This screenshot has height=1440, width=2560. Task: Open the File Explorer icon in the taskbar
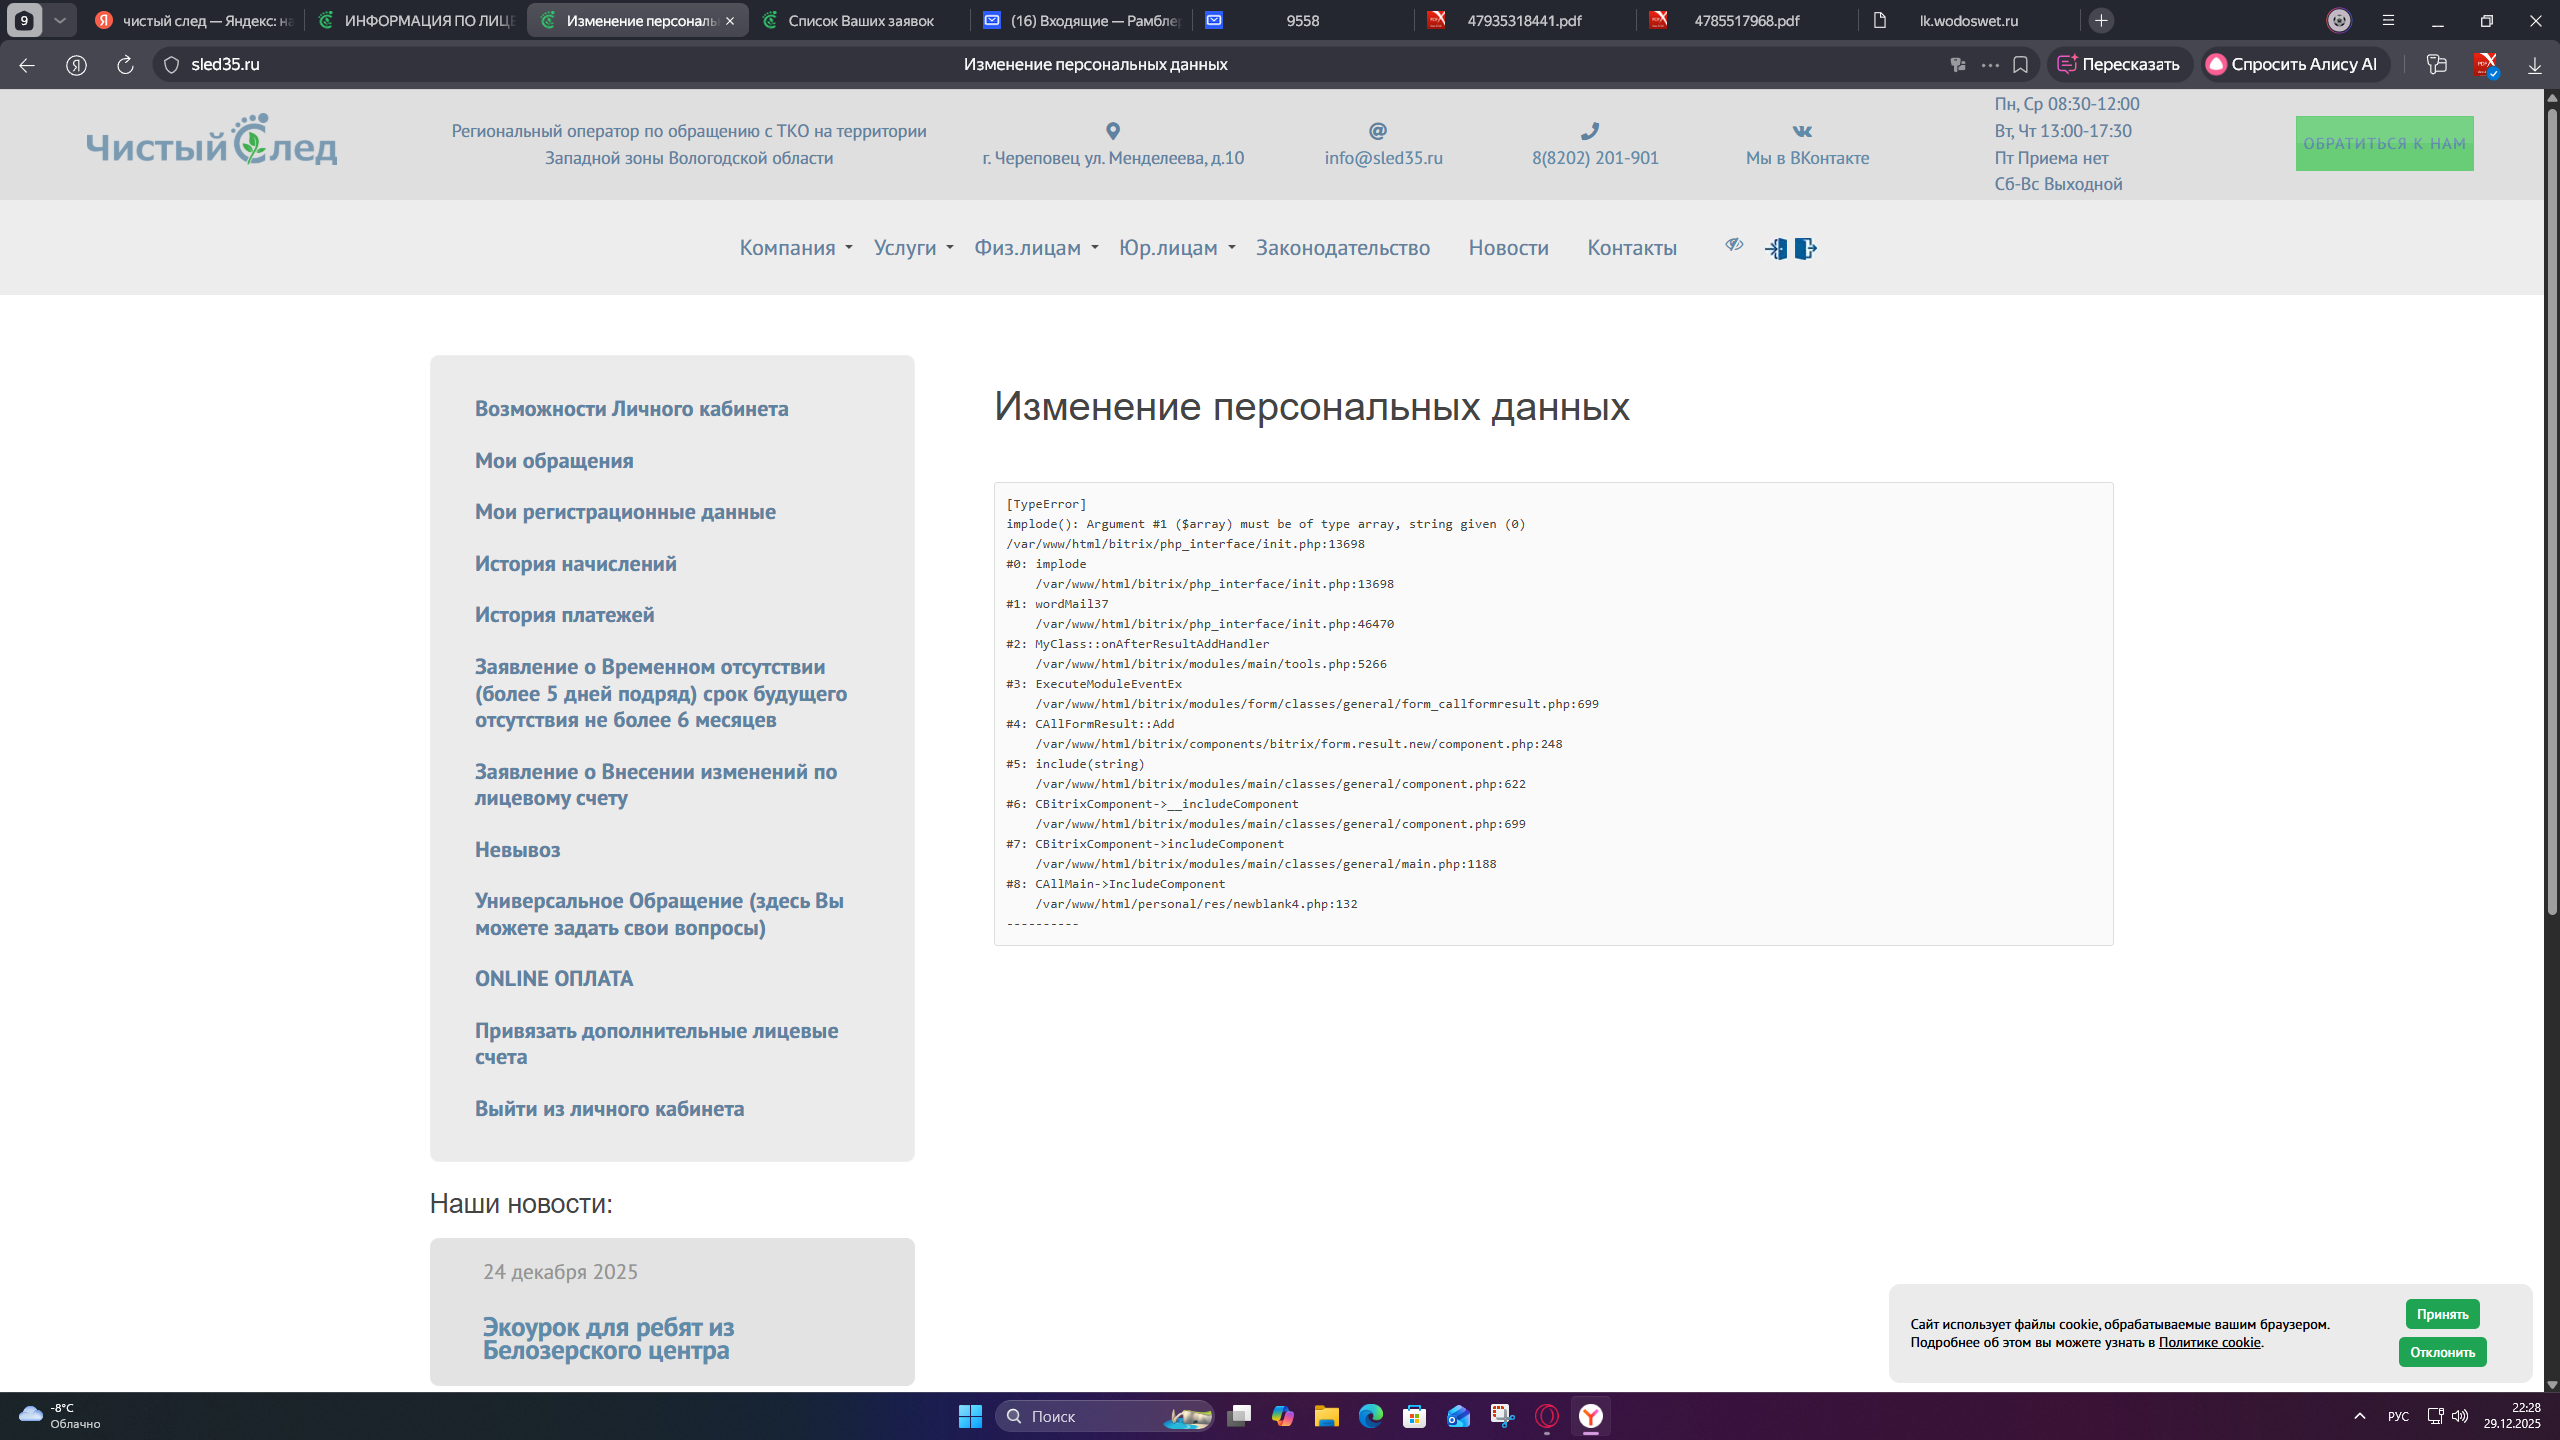click(1327, 1416)
